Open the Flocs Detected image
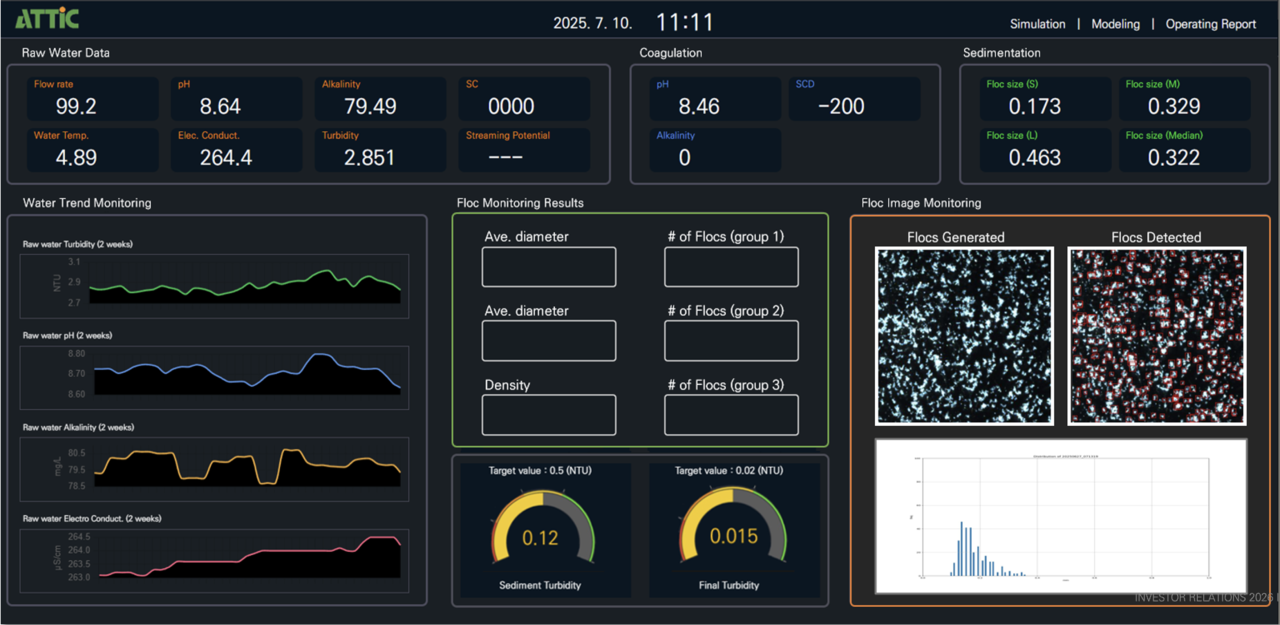Viewport: 1280px width, 625px height. [1156, 336]
